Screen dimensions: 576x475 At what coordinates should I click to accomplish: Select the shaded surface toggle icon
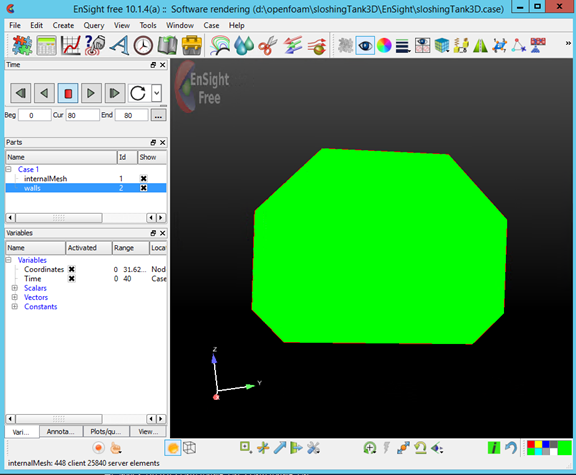[x=173, y=448]
